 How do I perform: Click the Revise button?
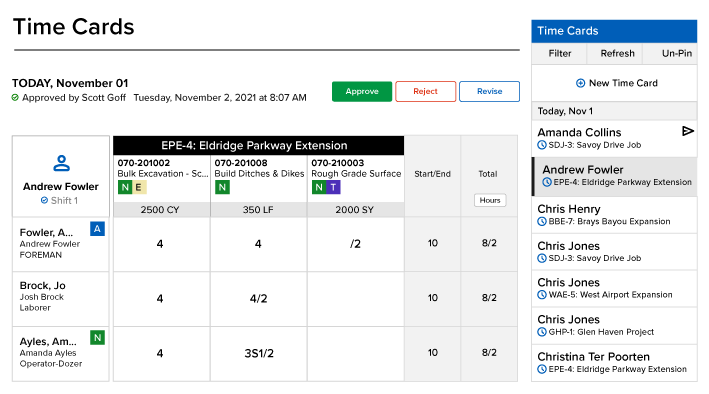489,91
